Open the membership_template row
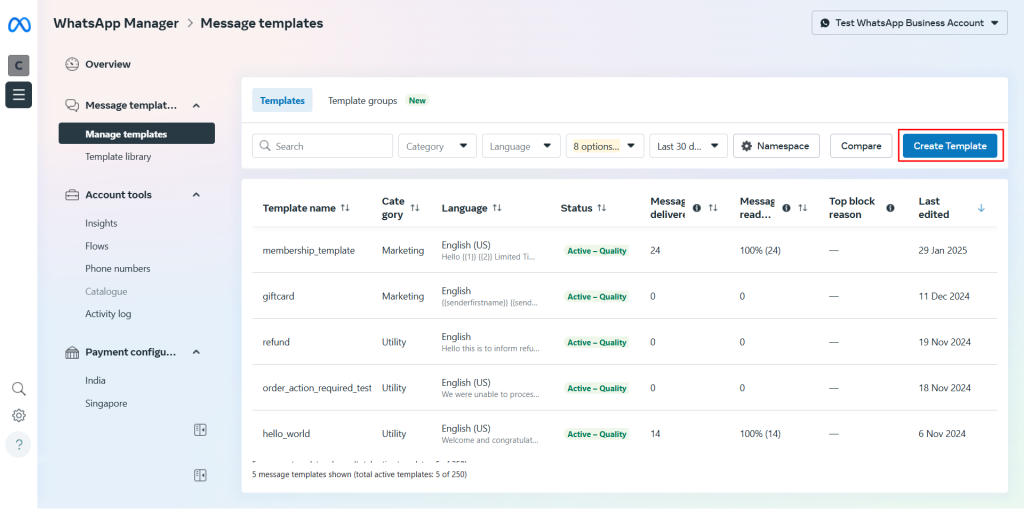1024x509 pixels. click(x=625, y=250)
